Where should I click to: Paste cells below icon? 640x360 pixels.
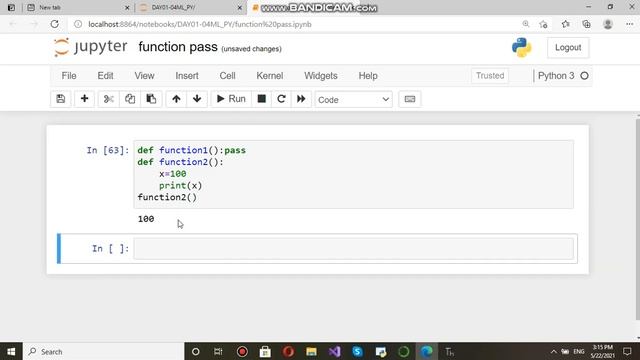151,99
